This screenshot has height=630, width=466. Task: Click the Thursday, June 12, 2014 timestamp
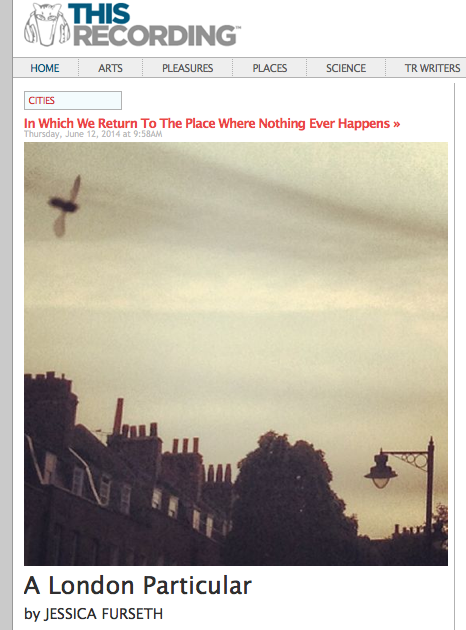[x=93, y=134]
